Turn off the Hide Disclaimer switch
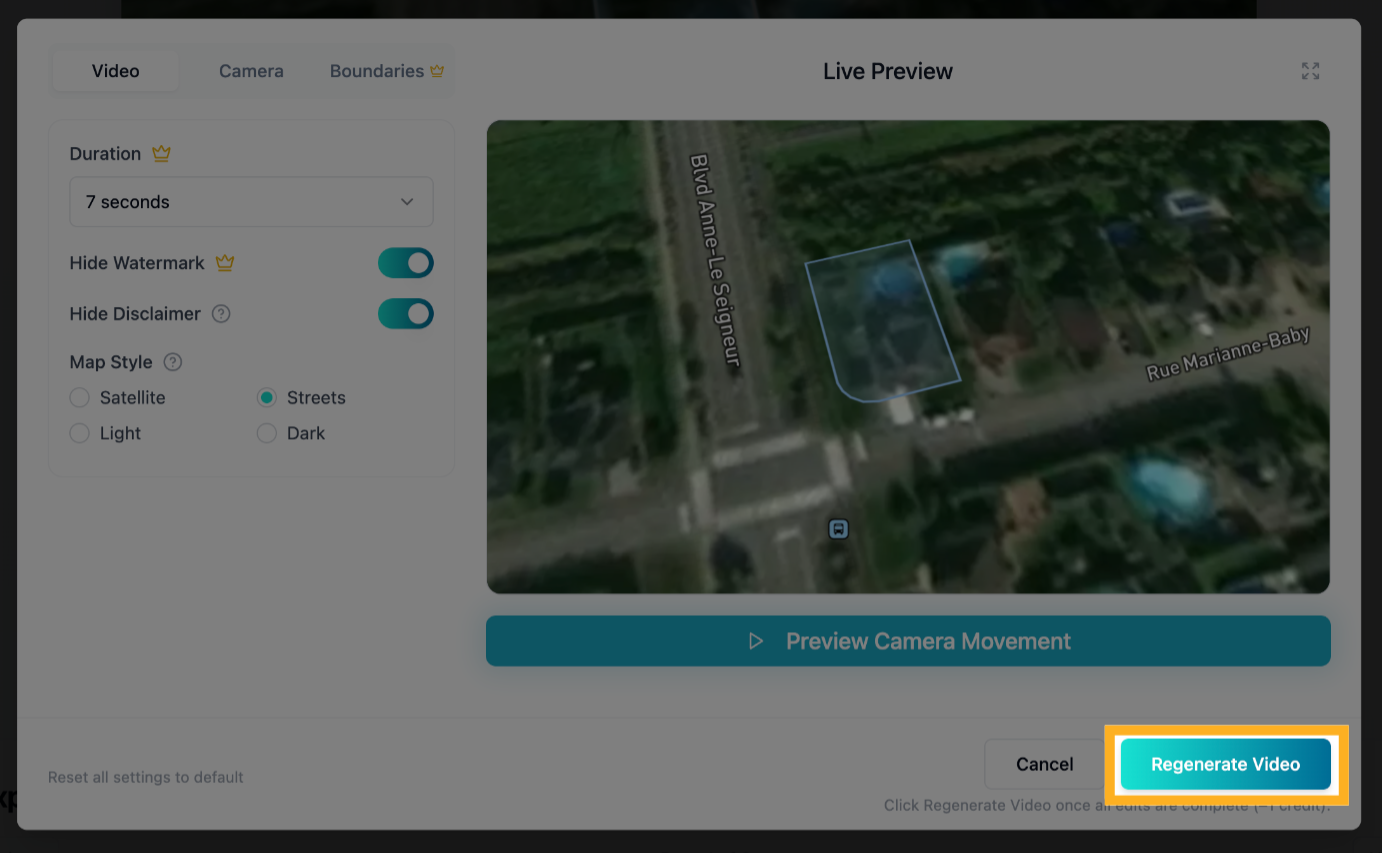Image resolution: width=1382 pixels, height=853 pixels. click(405, 314)
